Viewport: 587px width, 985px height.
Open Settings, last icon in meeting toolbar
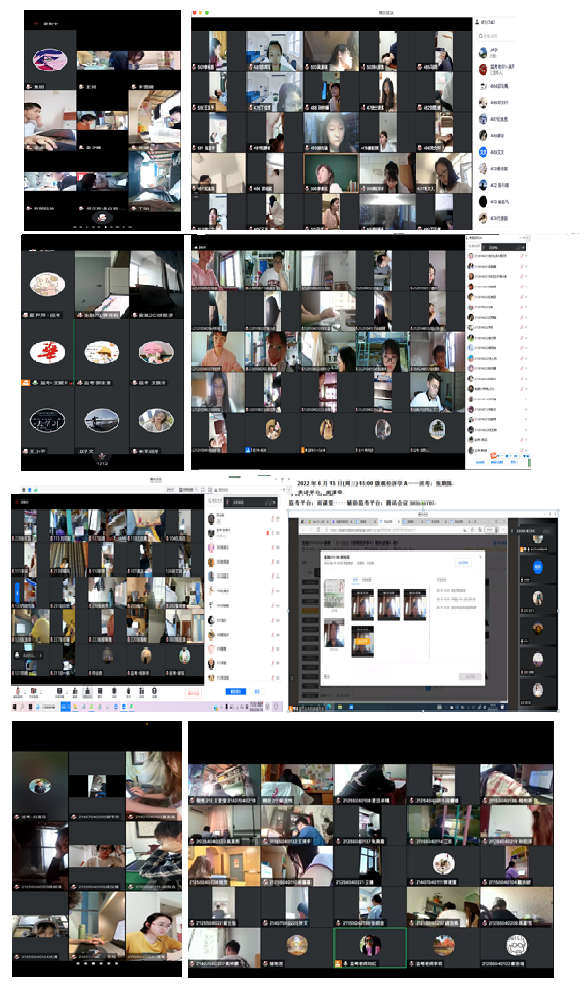(x=155, y=692)
